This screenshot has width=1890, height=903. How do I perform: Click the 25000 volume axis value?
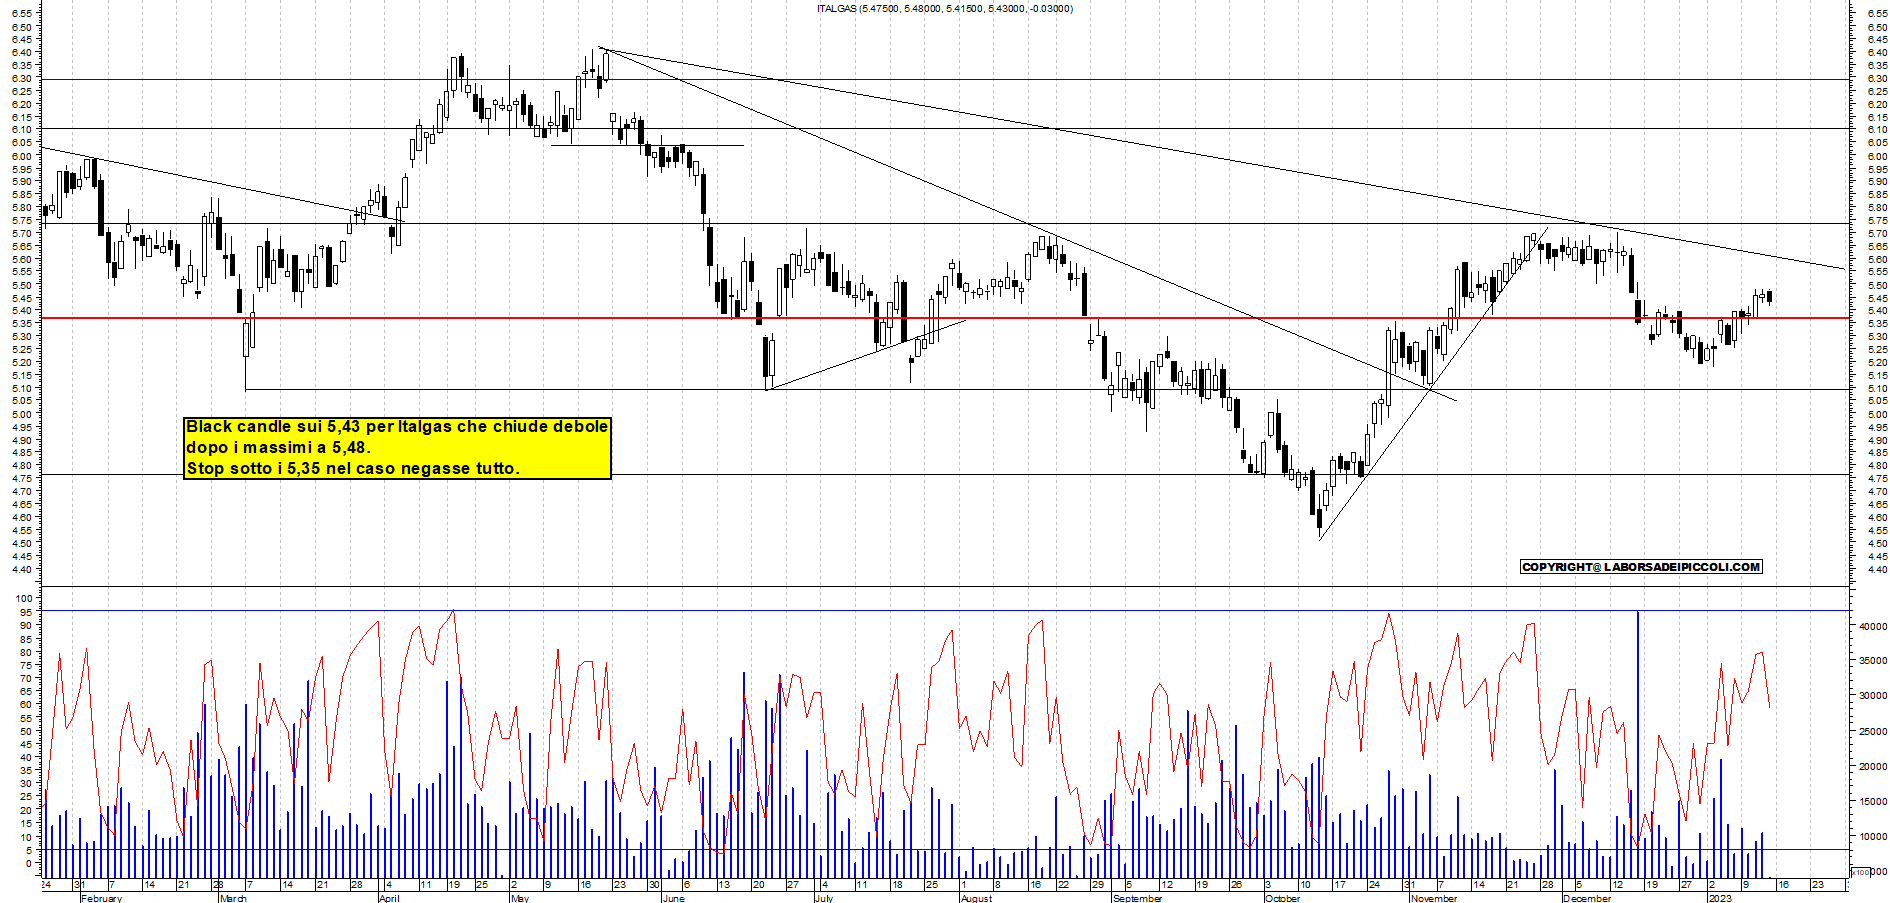point(1873,732)
